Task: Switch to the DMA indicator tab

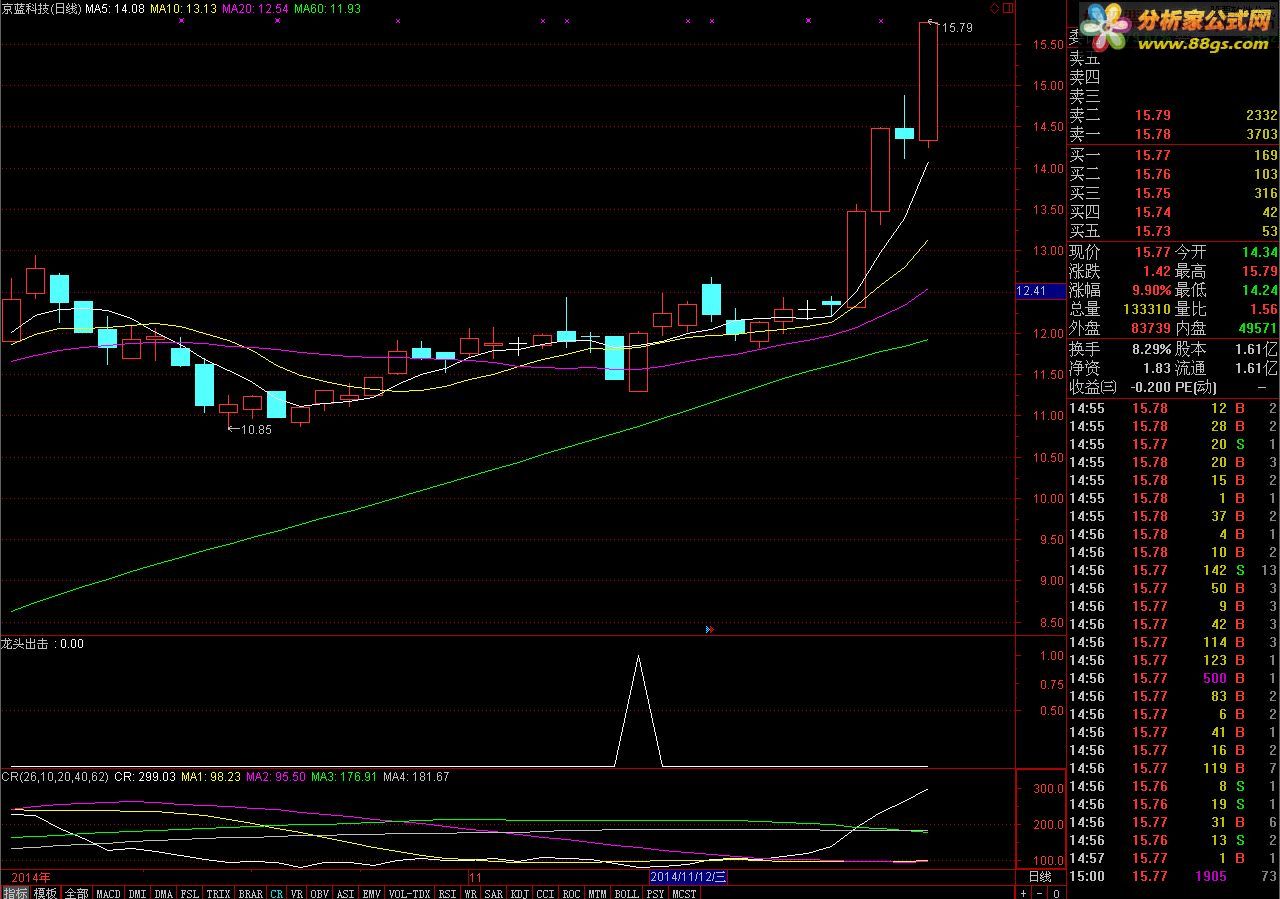Action: point(164,892)
